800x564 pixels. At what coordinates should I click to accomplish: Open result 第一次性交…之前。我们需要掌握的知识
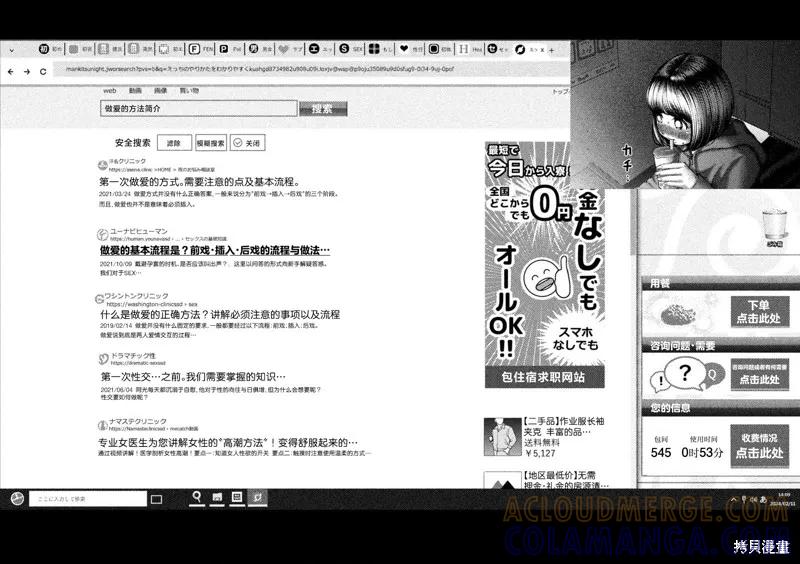(193, 377)
